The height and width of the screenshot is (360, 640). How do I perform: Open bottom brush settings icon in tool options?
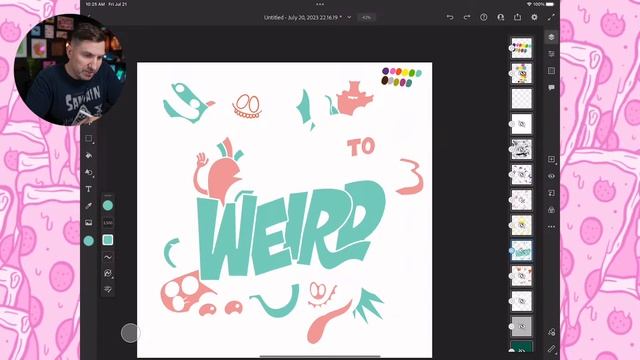tap(108, 289)
